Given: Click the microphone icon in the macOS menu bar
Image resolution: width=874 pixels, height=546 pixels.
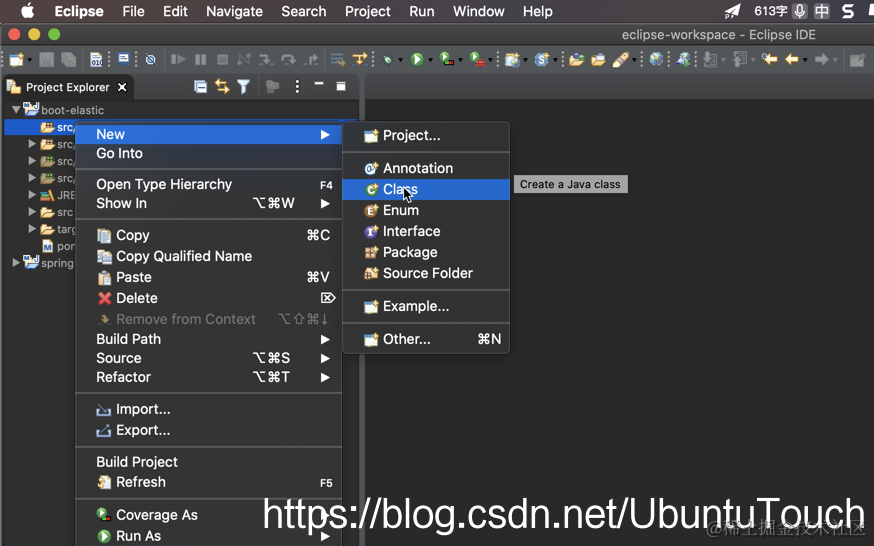Looking at the screenshot, I should pos(799,11).
